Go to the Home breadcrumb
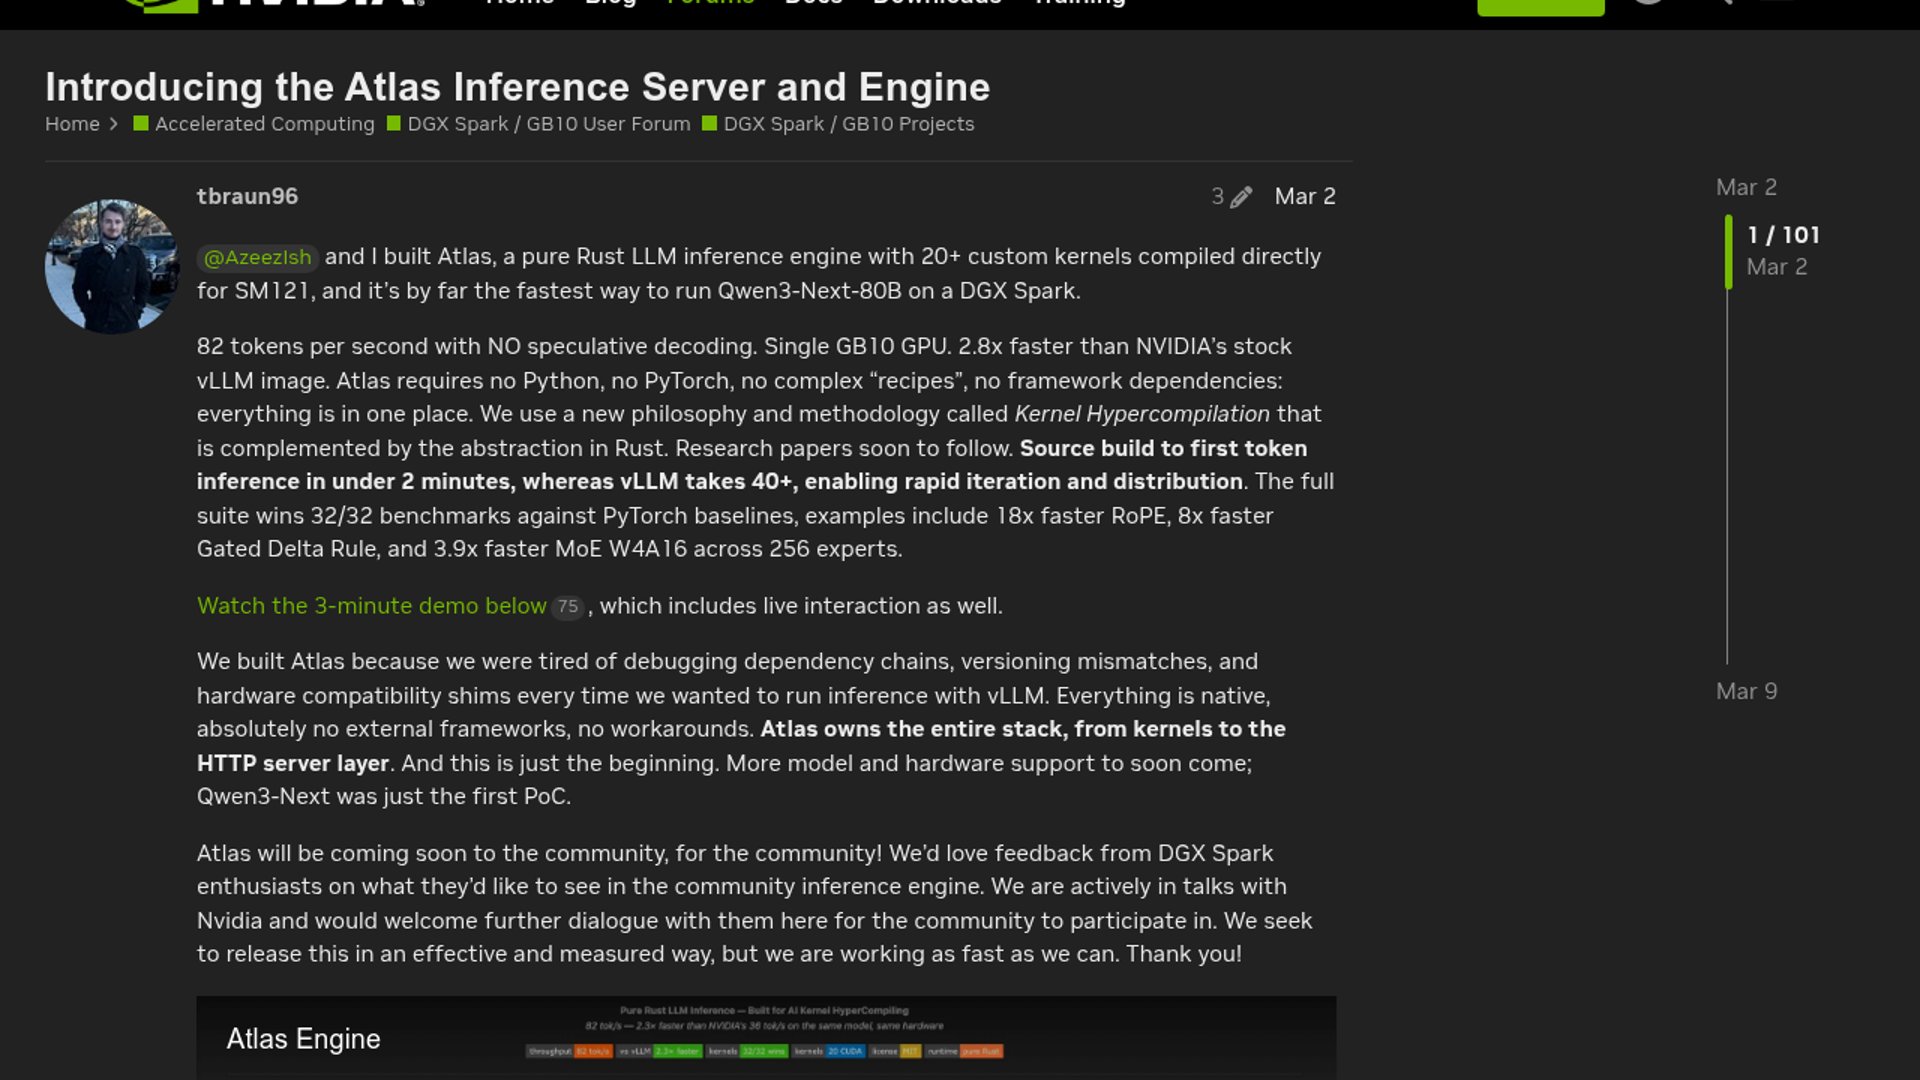 [x=72, y=124]
